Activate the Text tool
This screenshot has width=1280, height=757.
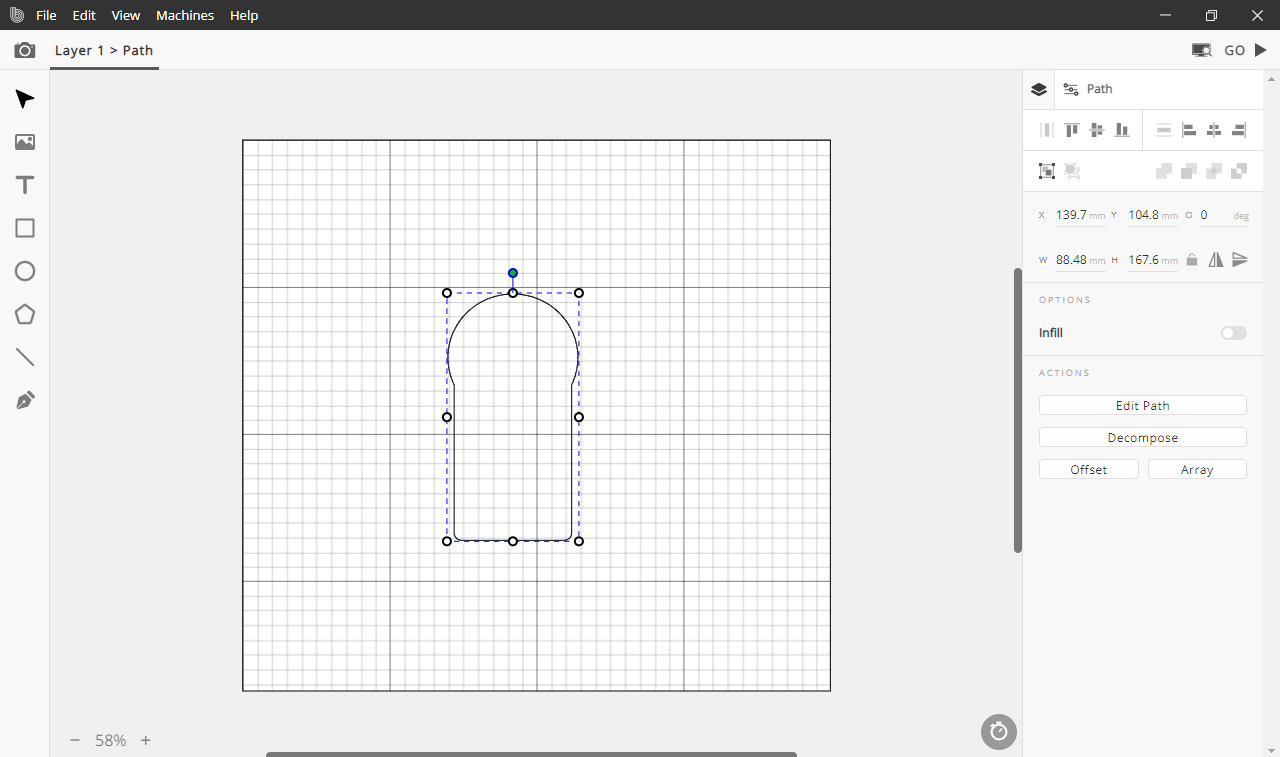click(25, 185)
